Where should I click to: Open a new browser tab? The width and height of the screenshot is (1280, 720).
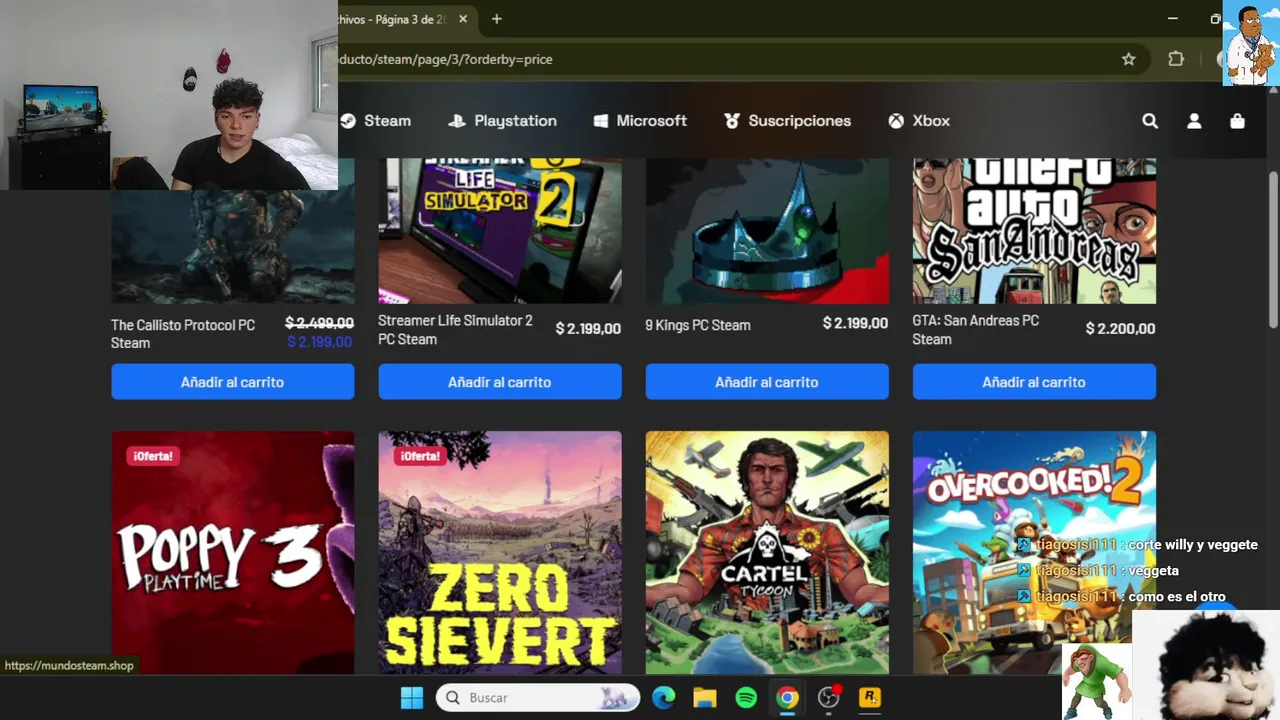[x=497, y=19]
